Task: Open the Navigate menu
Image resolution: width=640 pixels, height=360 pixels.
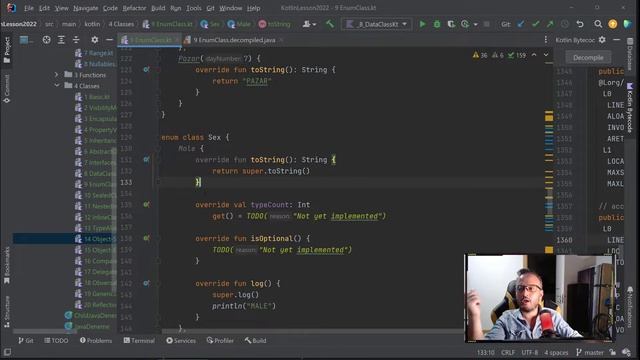Action: 86,8
